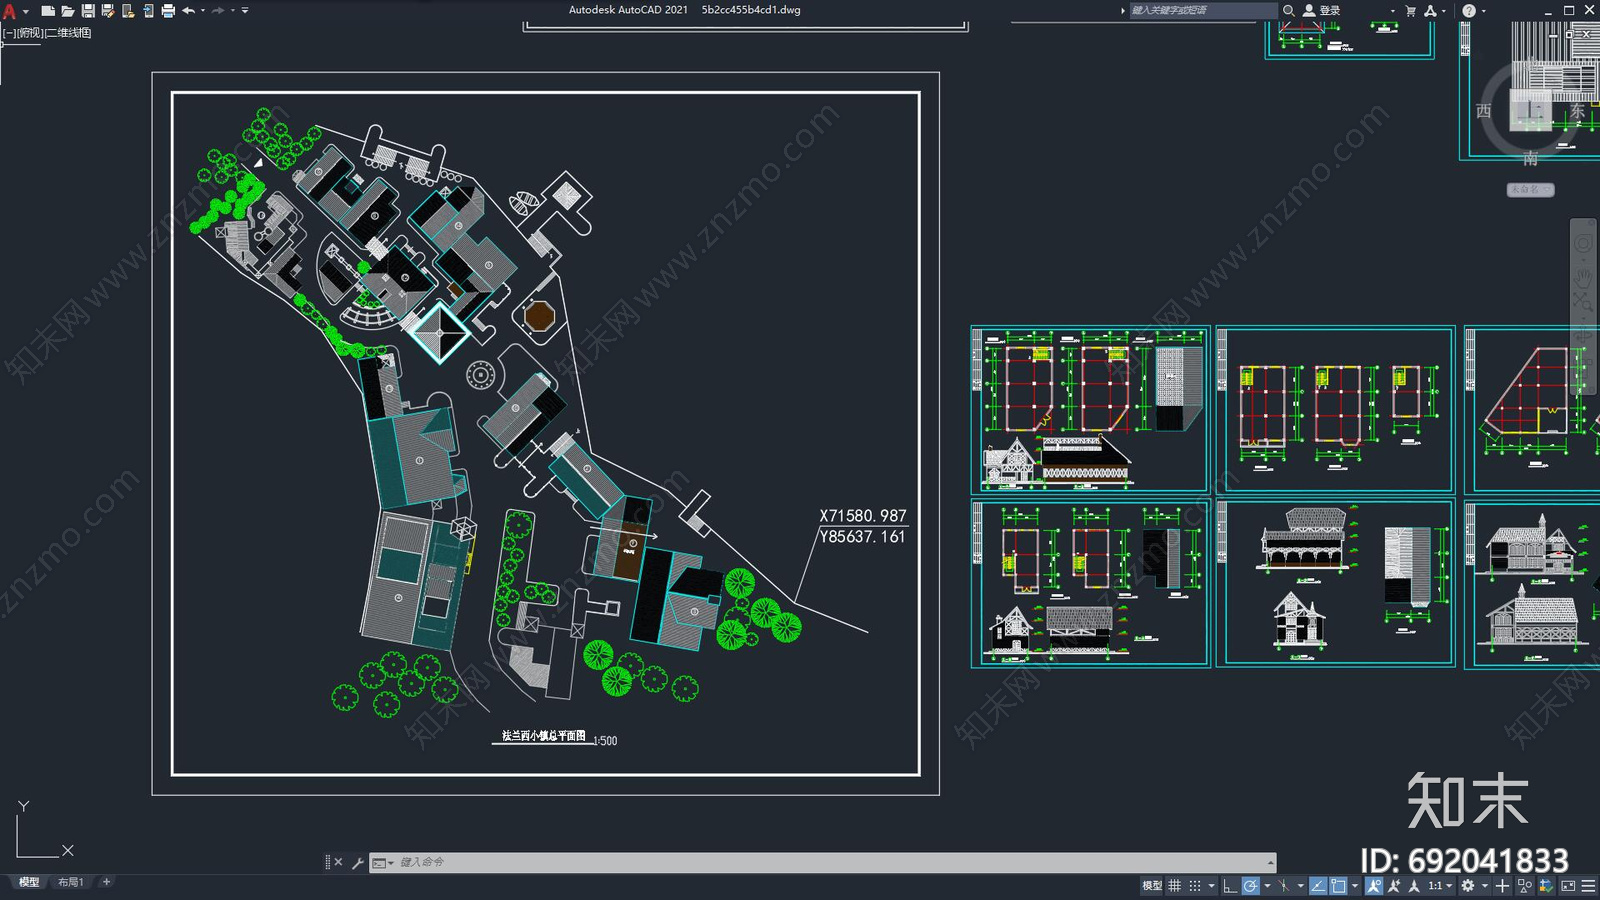Toggle annotation objects visibility icon

click(x=1374, y=886)
